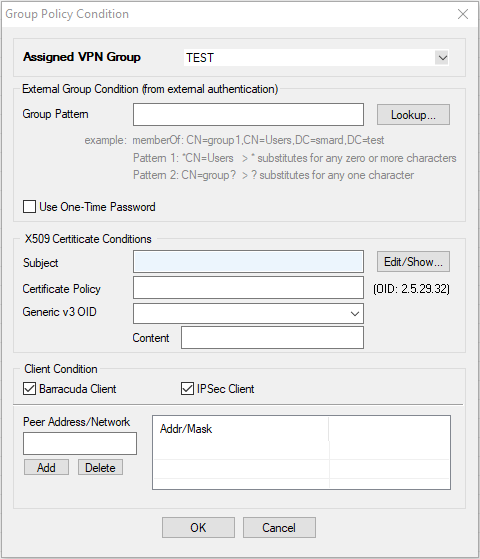
Task: Select the TEST VPN group field
Action: point(316,58)
